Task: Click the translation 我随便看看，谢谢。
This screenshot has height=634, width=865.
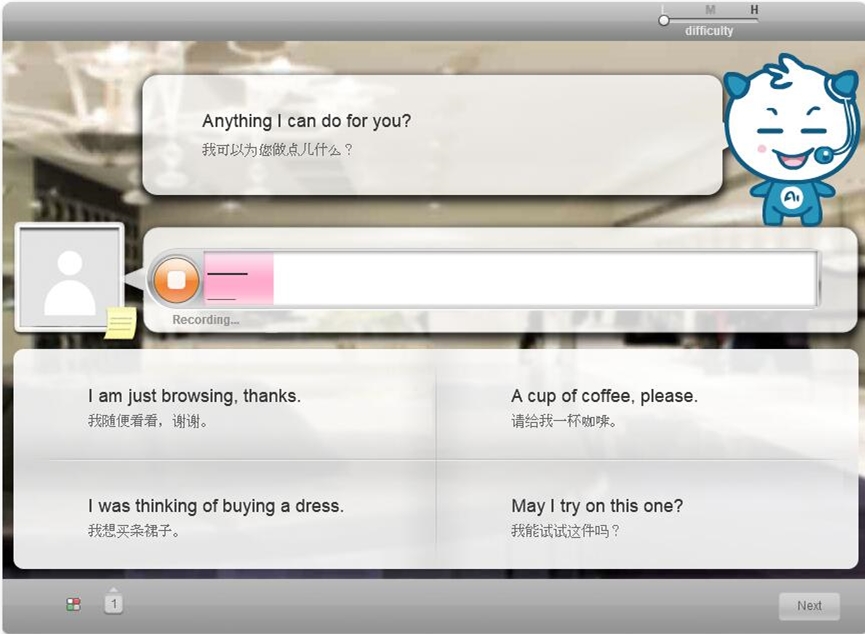Action: tap(148, 421)
